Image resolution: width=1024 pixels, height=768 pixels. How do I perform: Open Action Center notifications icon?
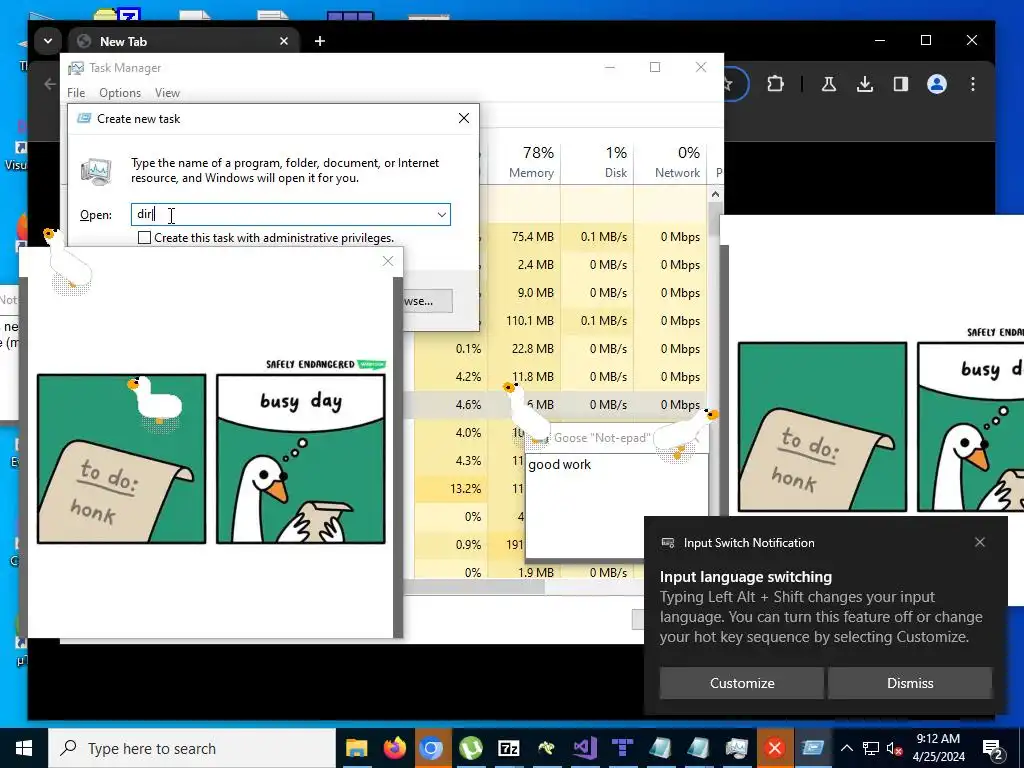[x=993, y=748]
